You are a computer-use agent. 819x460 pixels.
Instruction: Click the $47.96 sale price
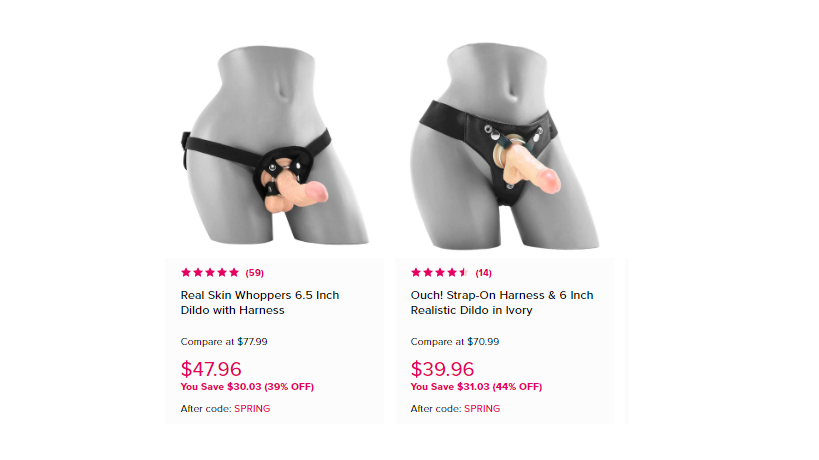211,369
